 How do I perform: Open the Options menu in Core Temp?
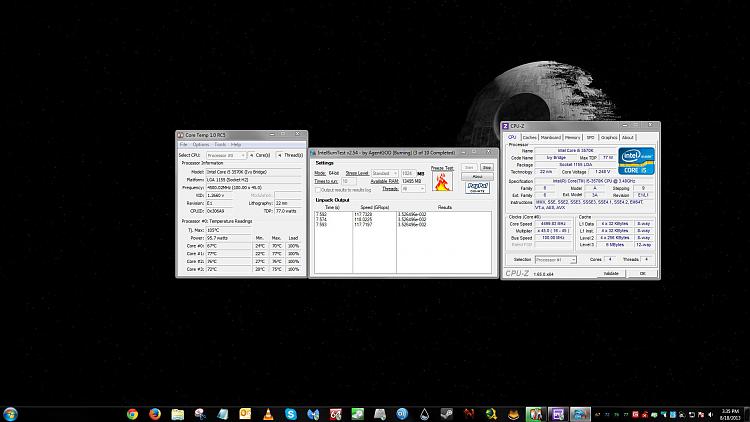pyautogui.click(x=200, y=144)
